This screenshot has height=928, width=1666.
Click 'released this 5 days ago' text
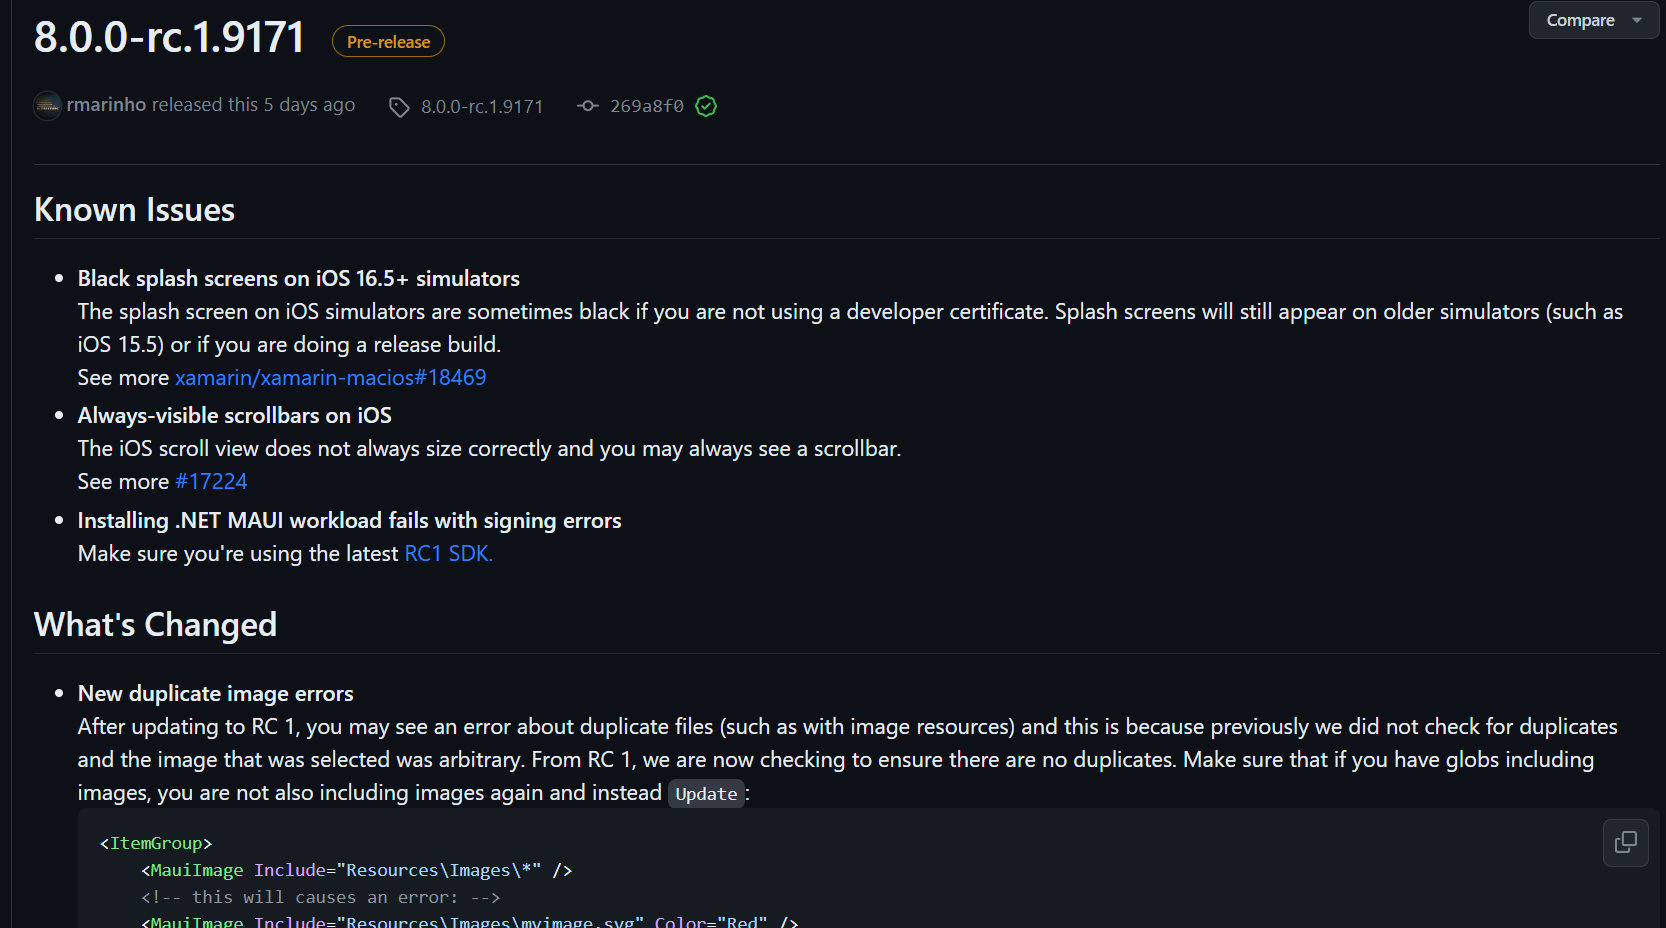coord(253,104)
